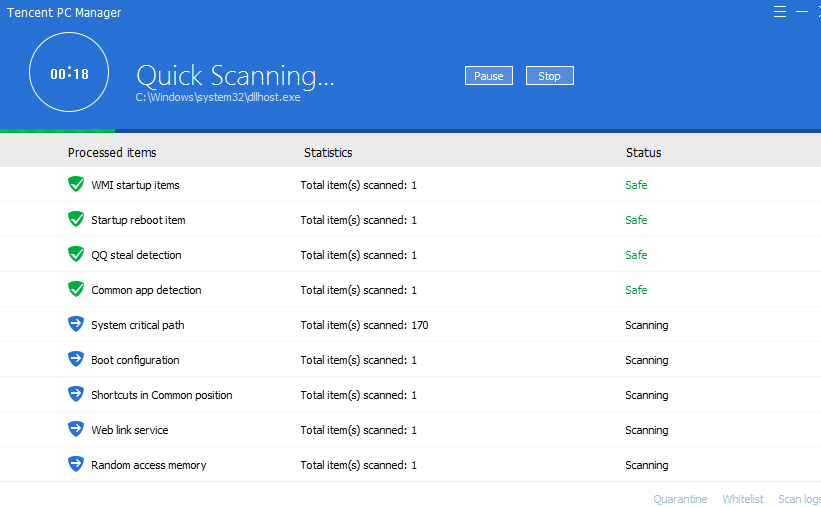The width and height of the screenshot is (821, 507).
Task: Click the scanned file path dllhost.exe
Action: (218, 97)
